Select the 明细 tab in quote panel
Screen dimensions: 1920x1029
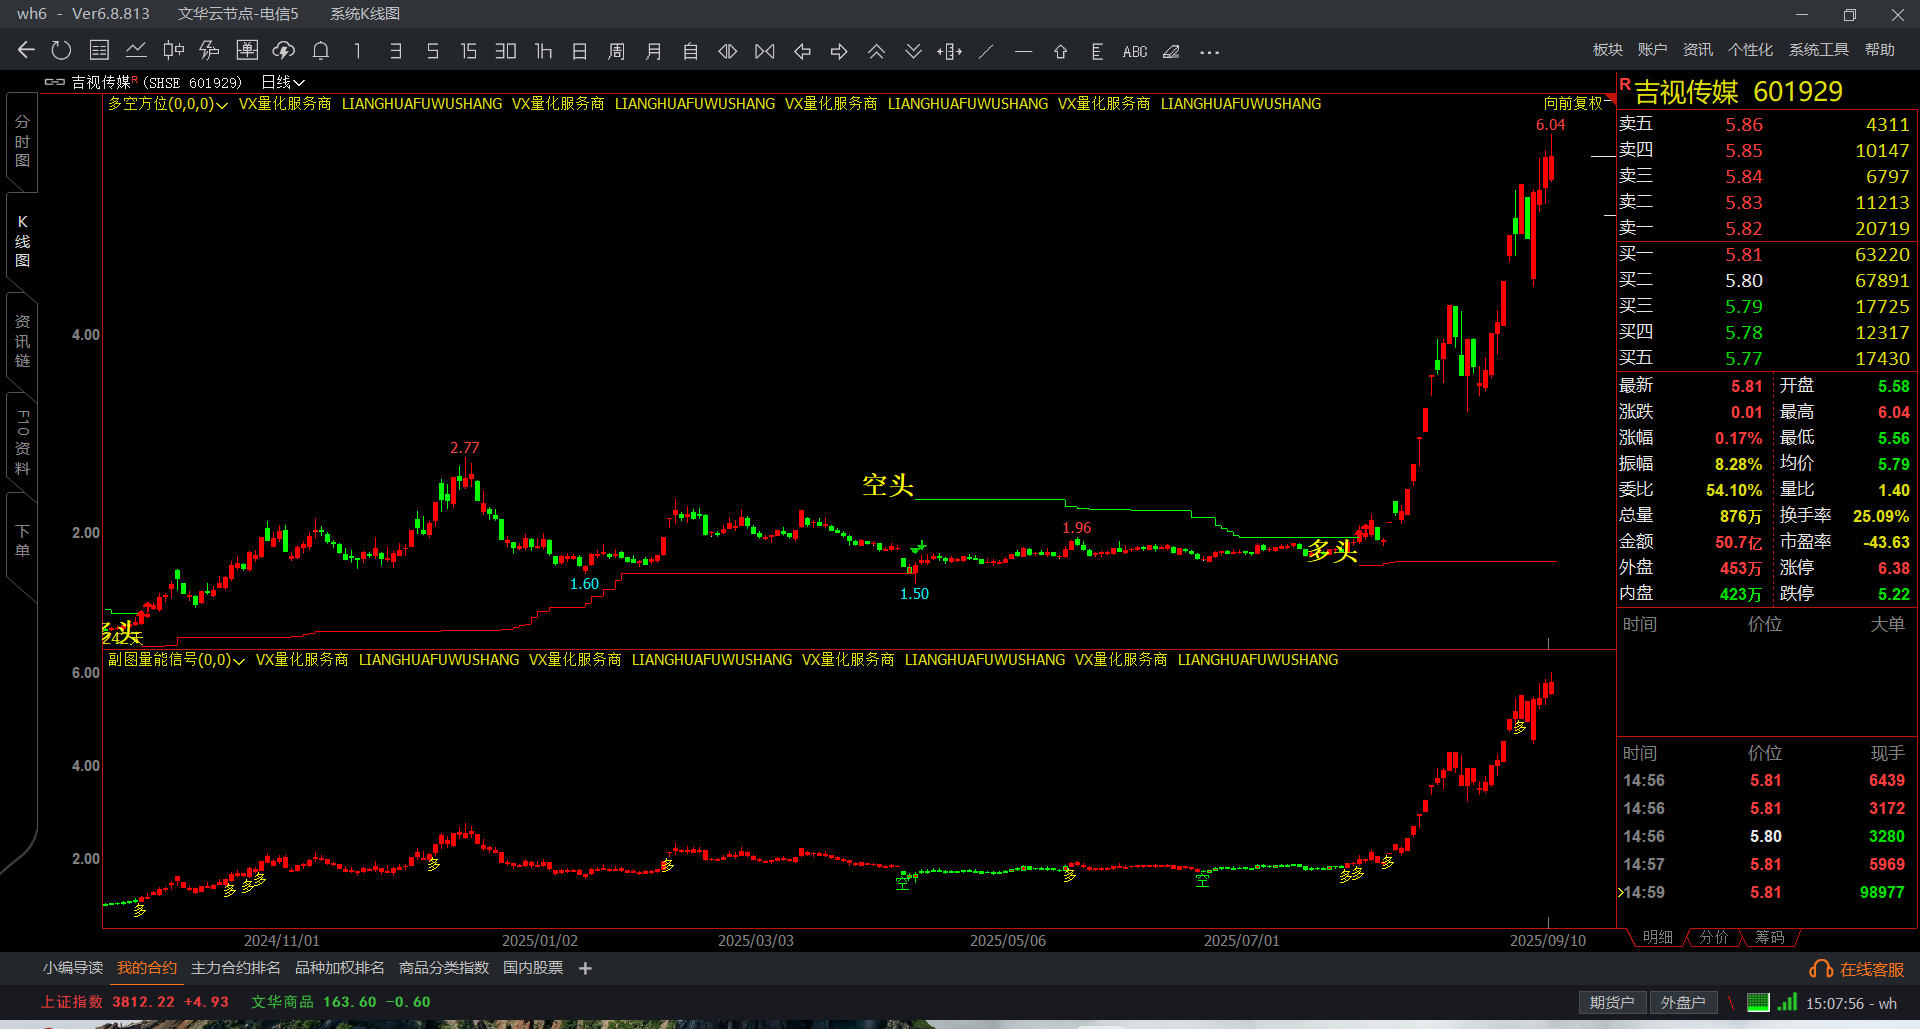click(x=1657, y=937)
